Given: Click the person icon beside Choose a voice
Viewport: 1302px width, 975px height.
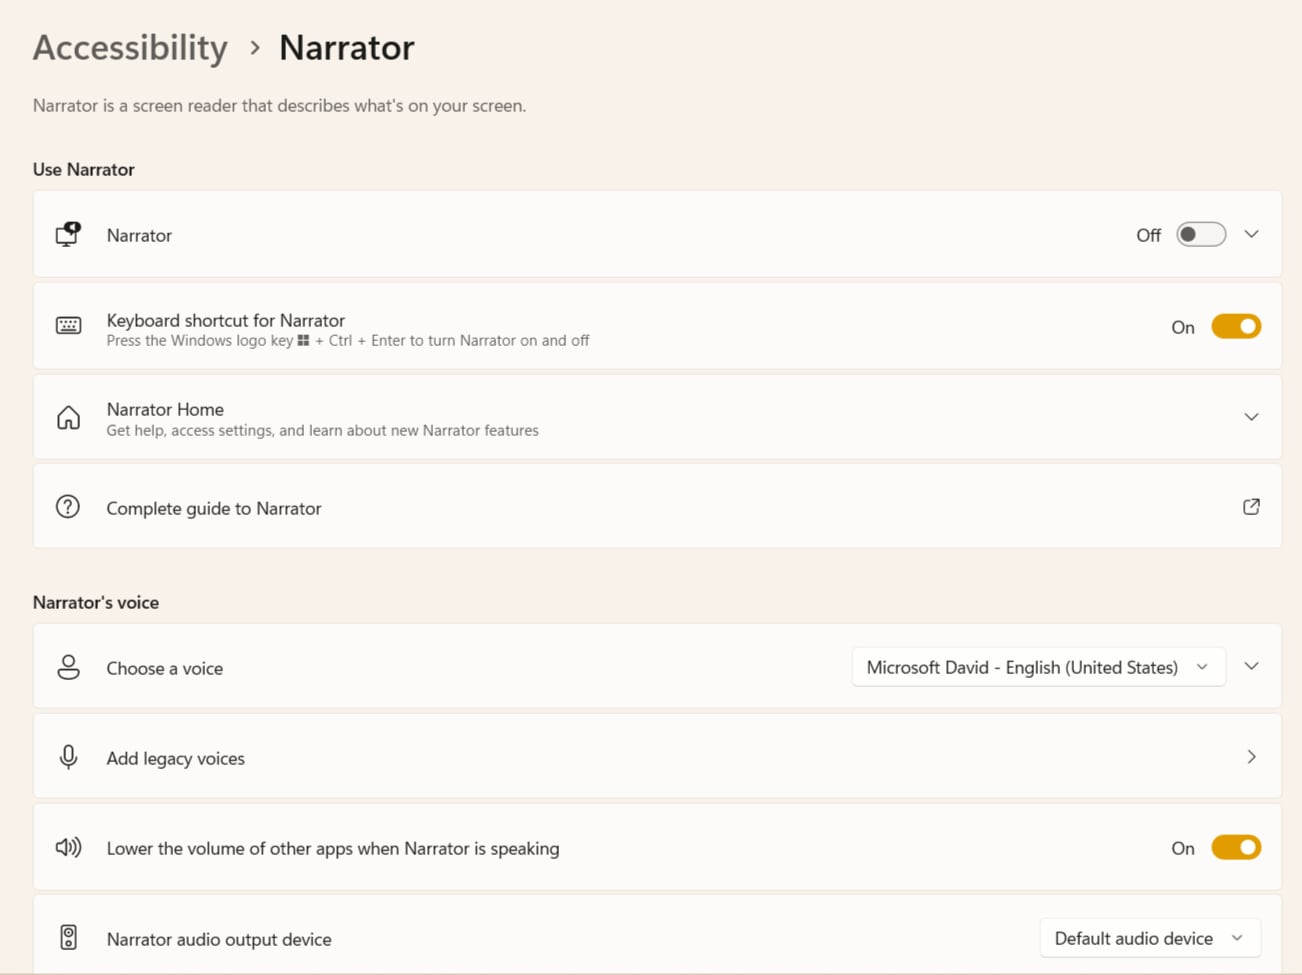Looking at the screenshot, I should 68,667.
